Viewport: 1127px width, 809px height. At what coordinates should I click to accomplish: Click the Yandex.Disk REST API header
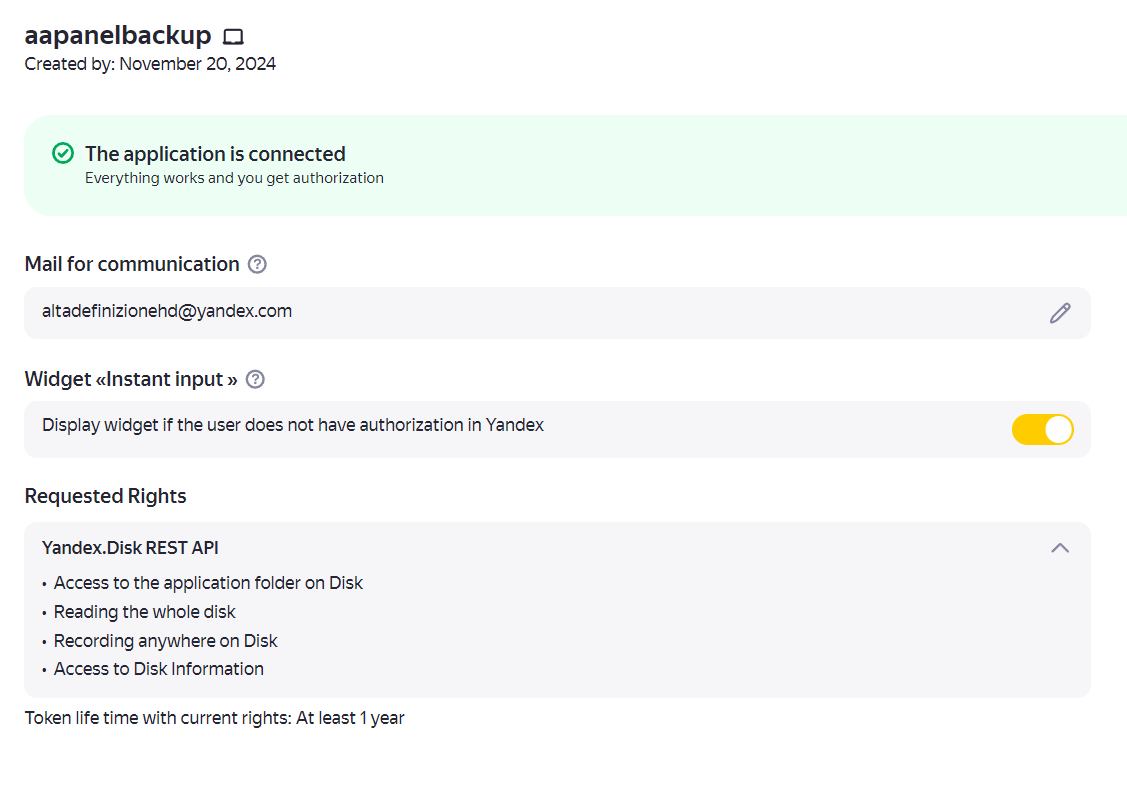coord(130,548)
